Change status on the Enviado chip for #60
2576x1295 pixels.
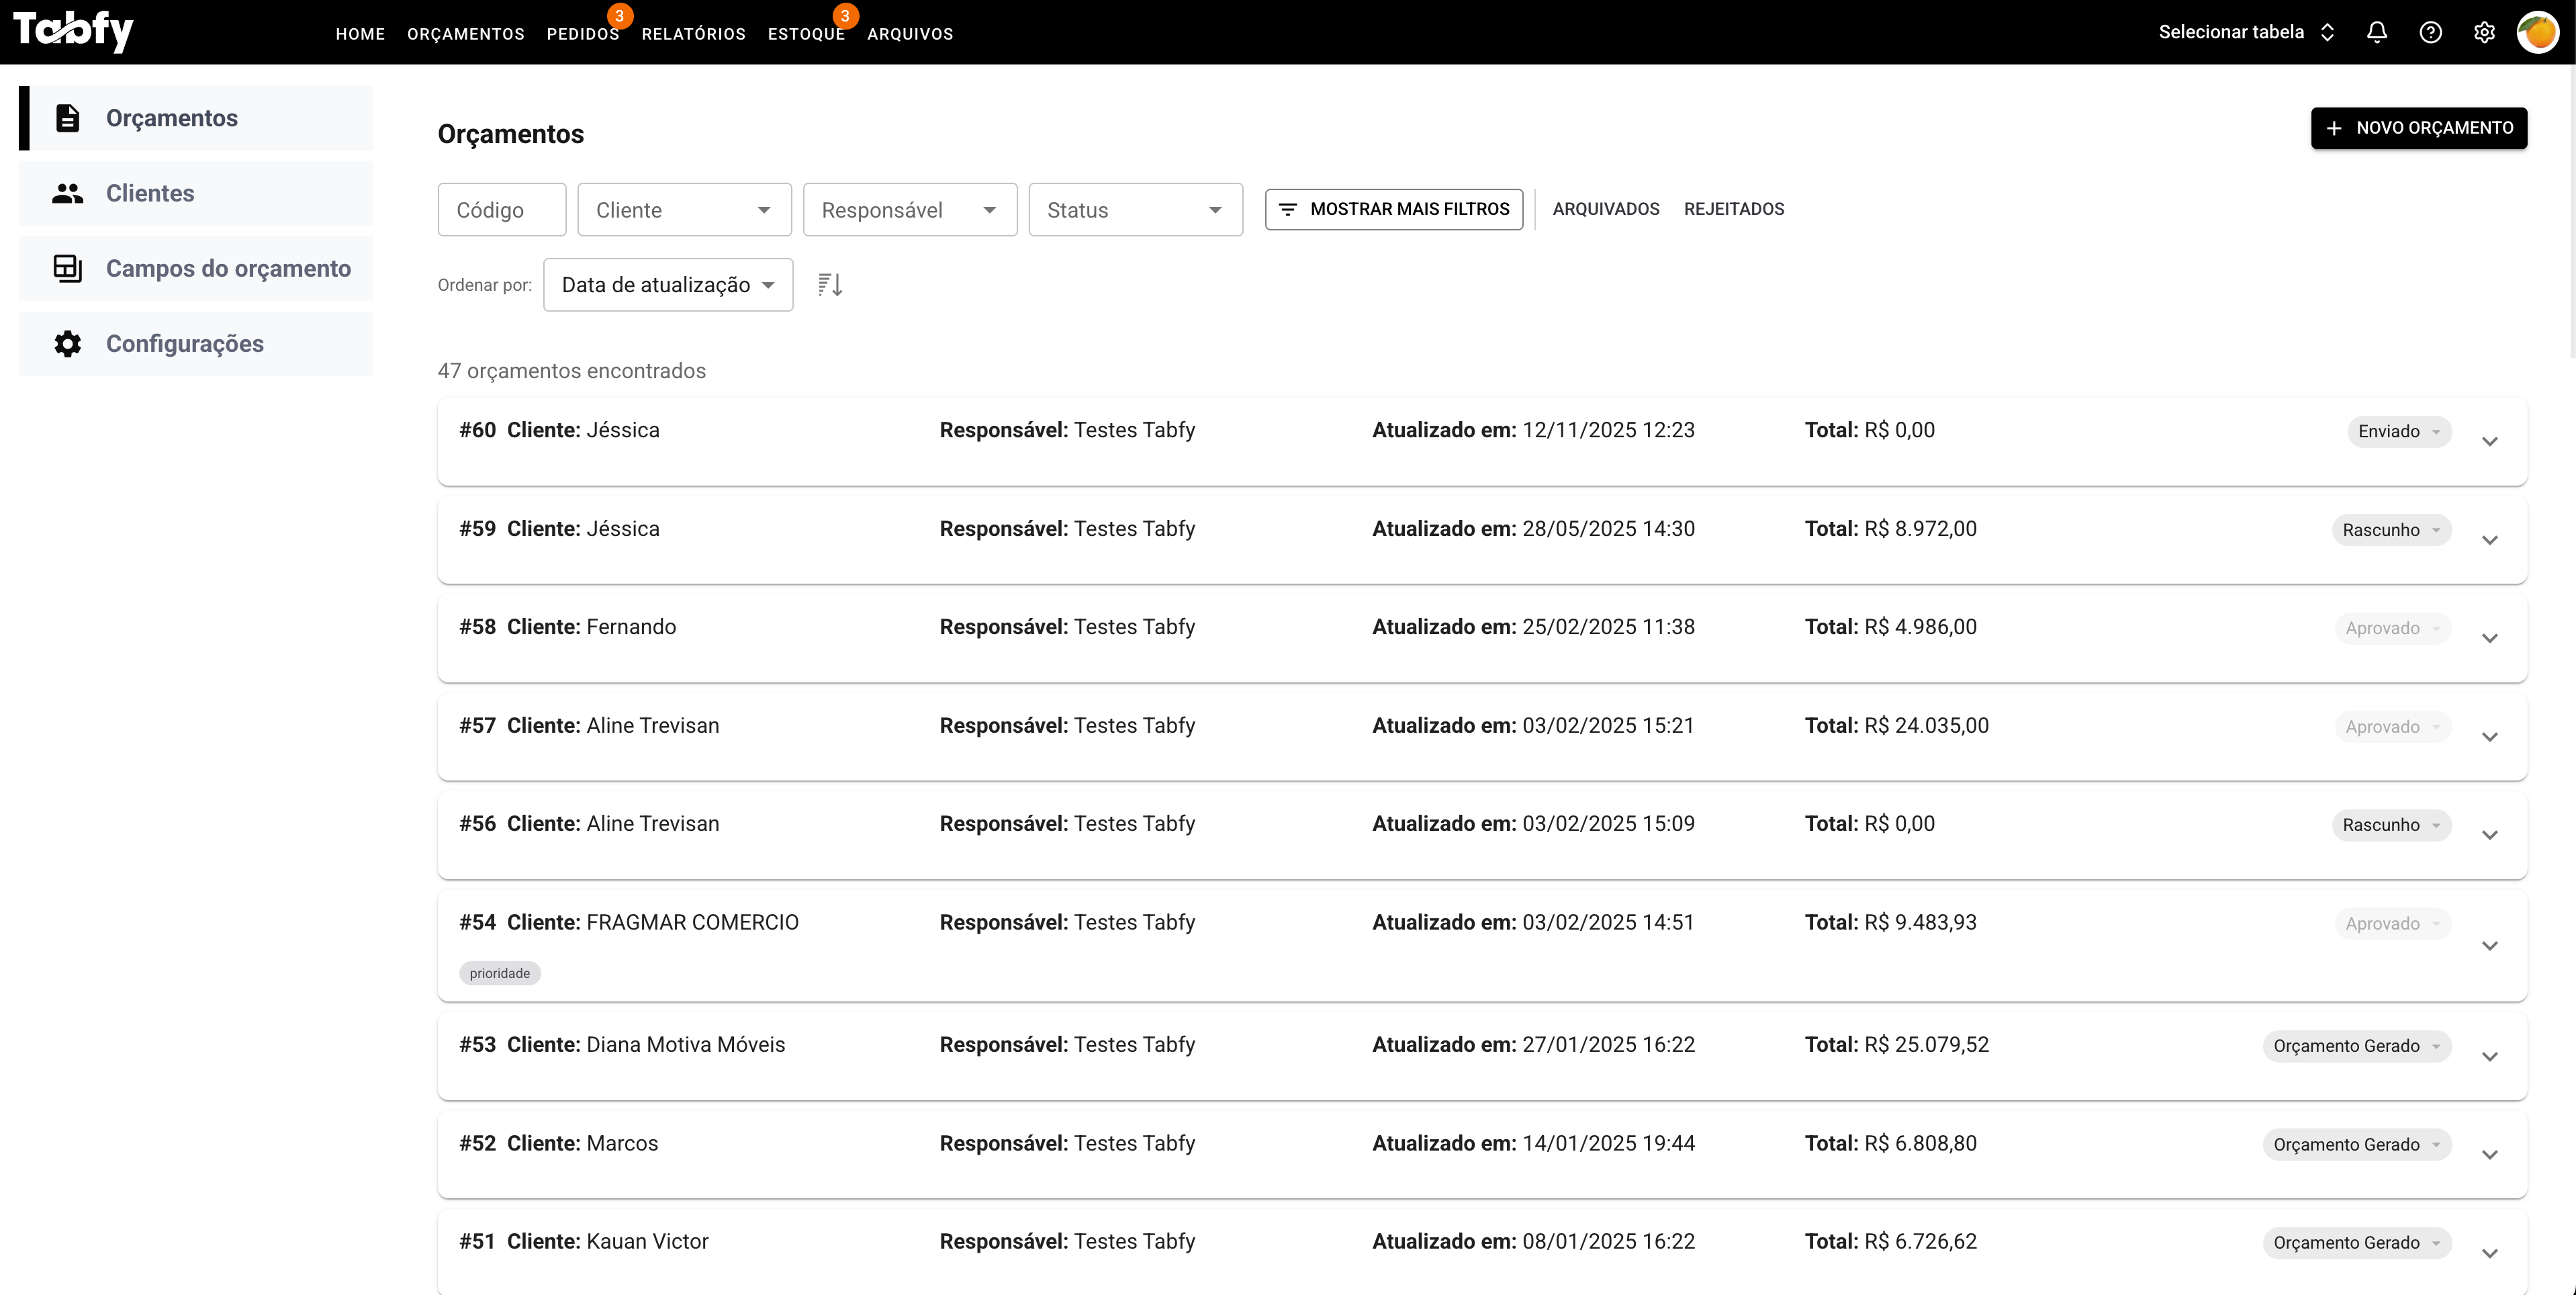point(2398,431)
